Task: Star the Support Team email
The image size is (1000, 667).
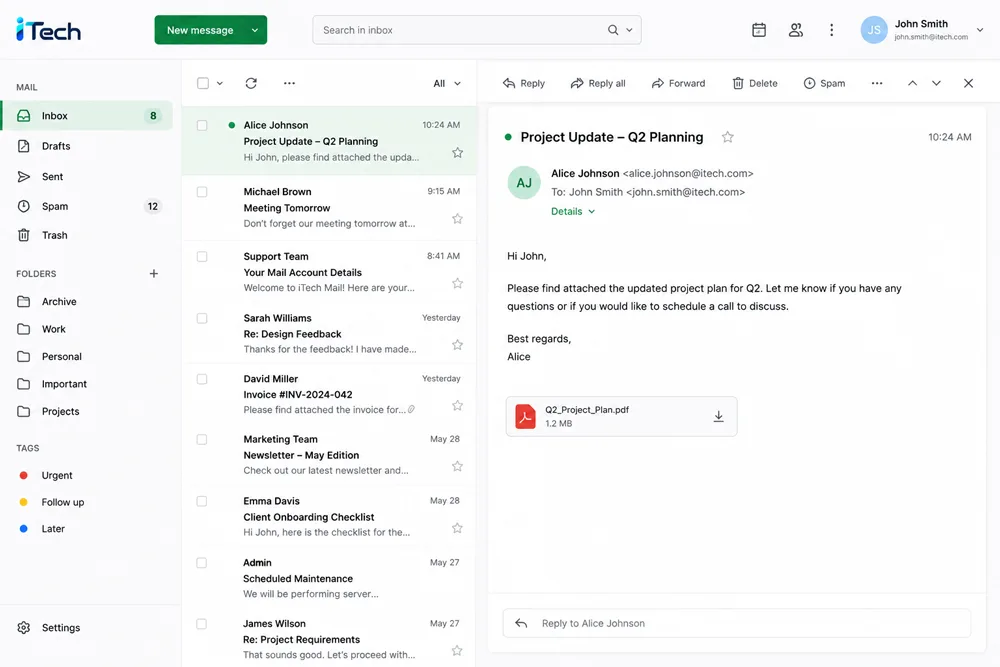Action: click(x=457, y=283)
